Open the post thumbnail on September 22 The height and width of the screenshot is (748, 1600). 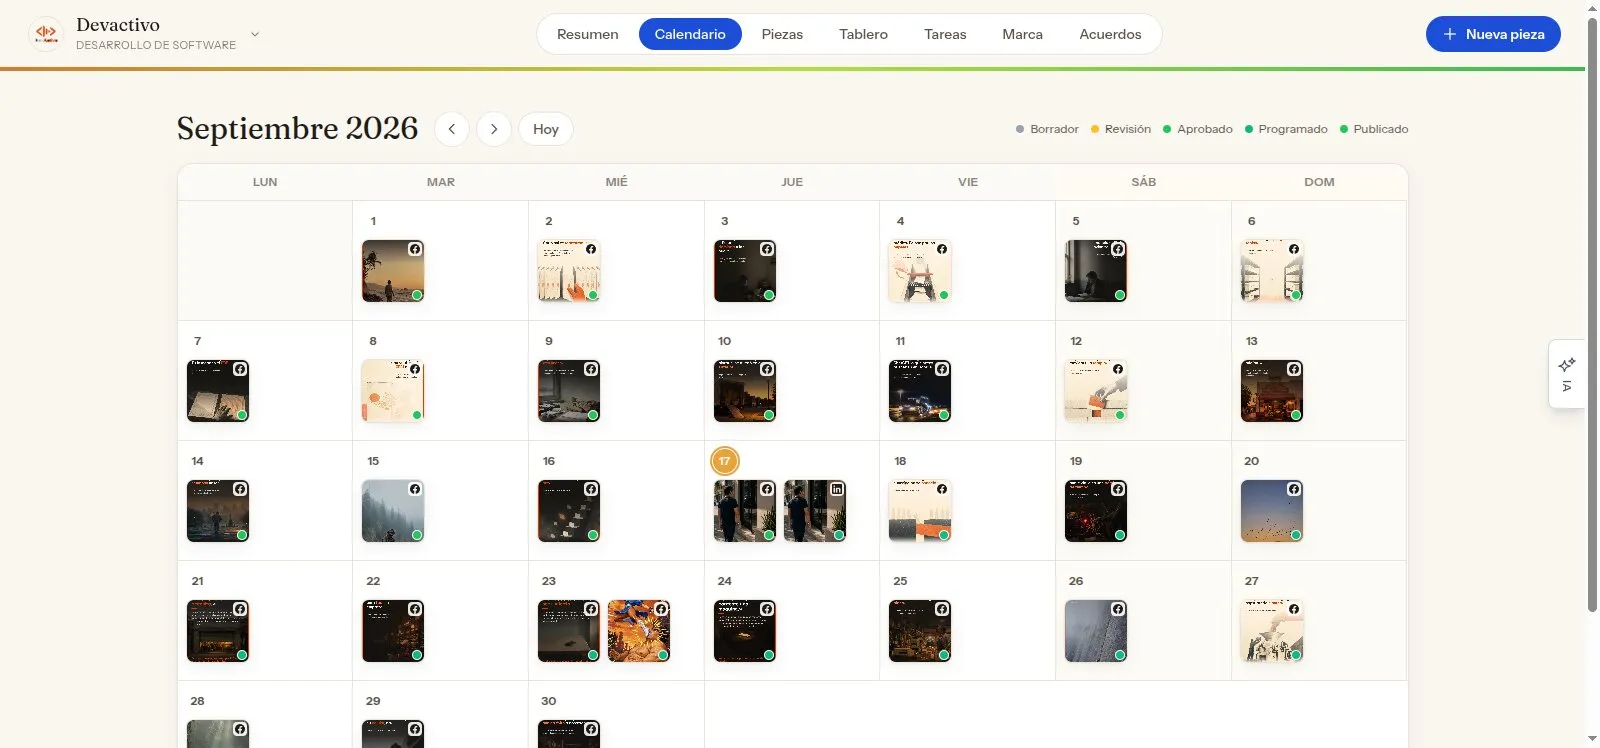(393, 631)
